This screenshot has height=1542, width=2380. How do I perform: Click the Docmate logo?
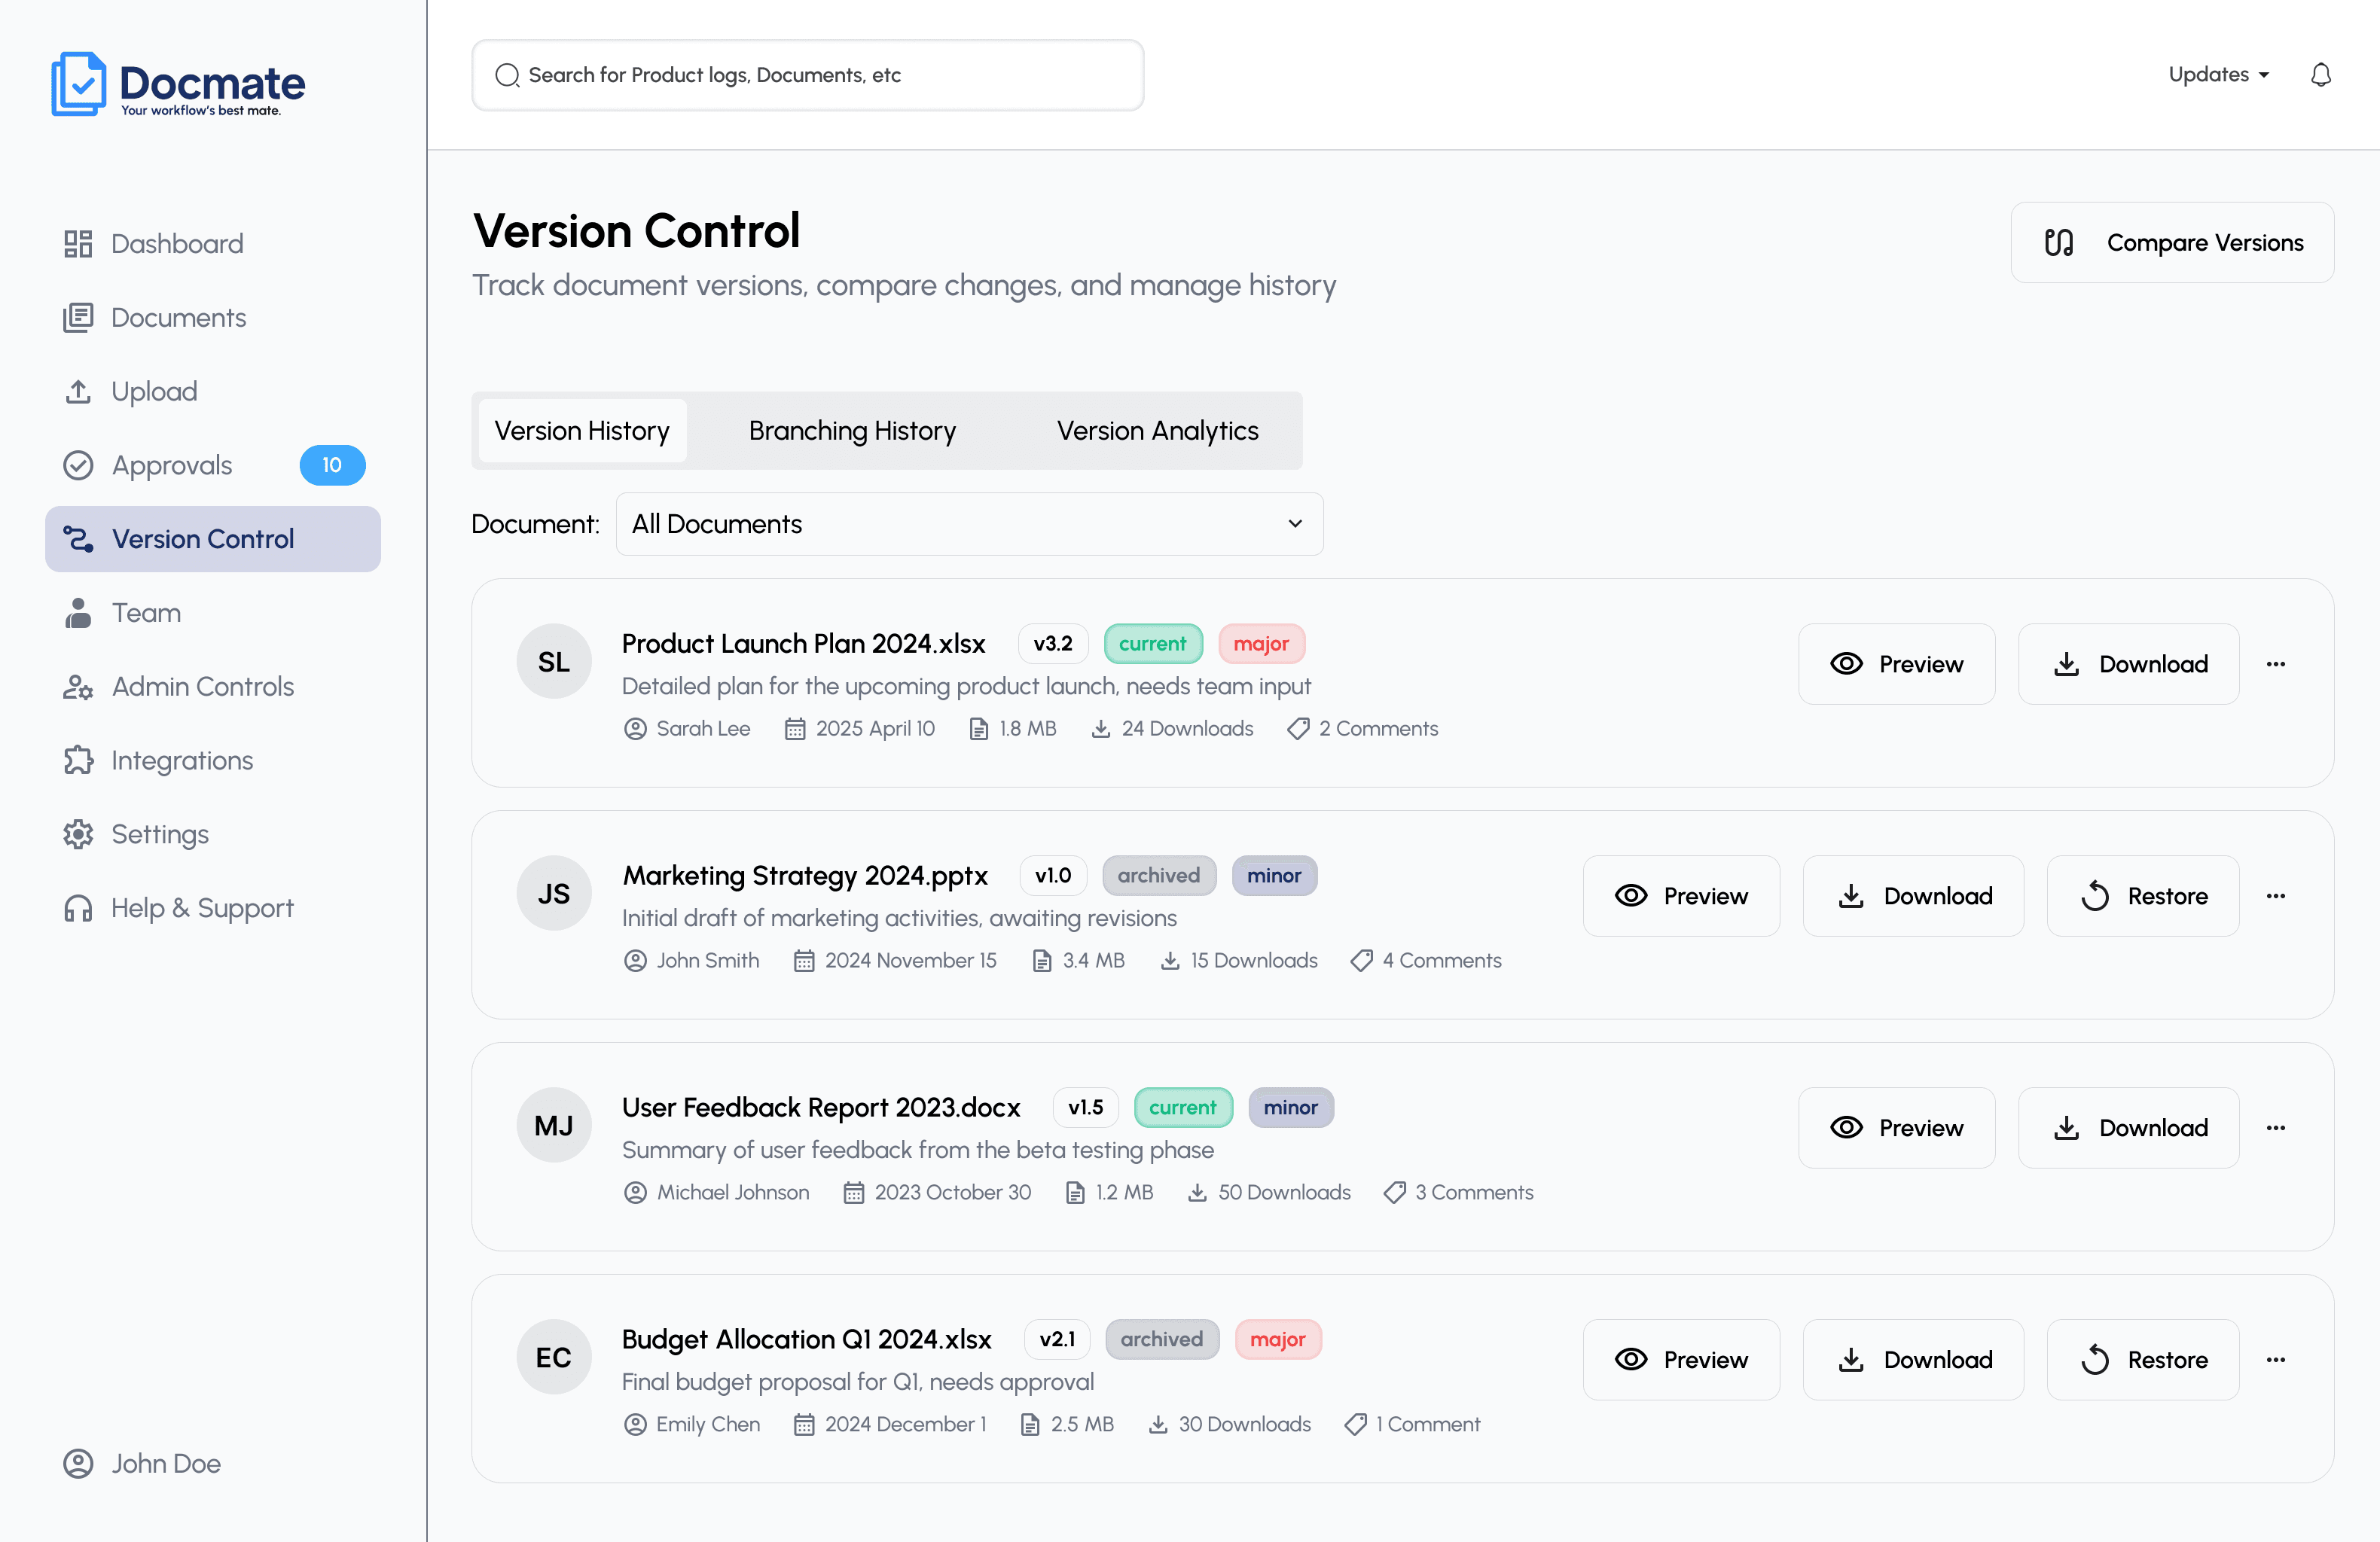(178, 84)
